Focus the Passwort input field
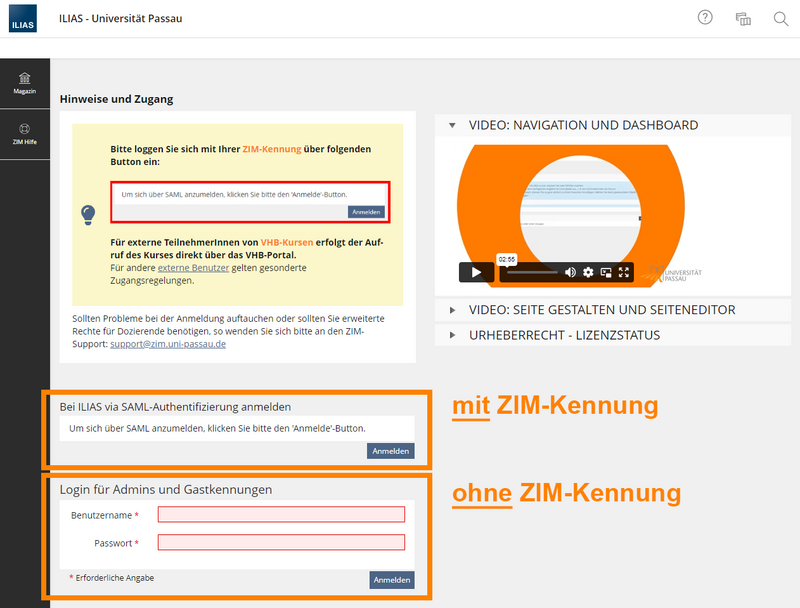Screen dimensions: 800x608 pyautogui.click(x=281, y=542)
